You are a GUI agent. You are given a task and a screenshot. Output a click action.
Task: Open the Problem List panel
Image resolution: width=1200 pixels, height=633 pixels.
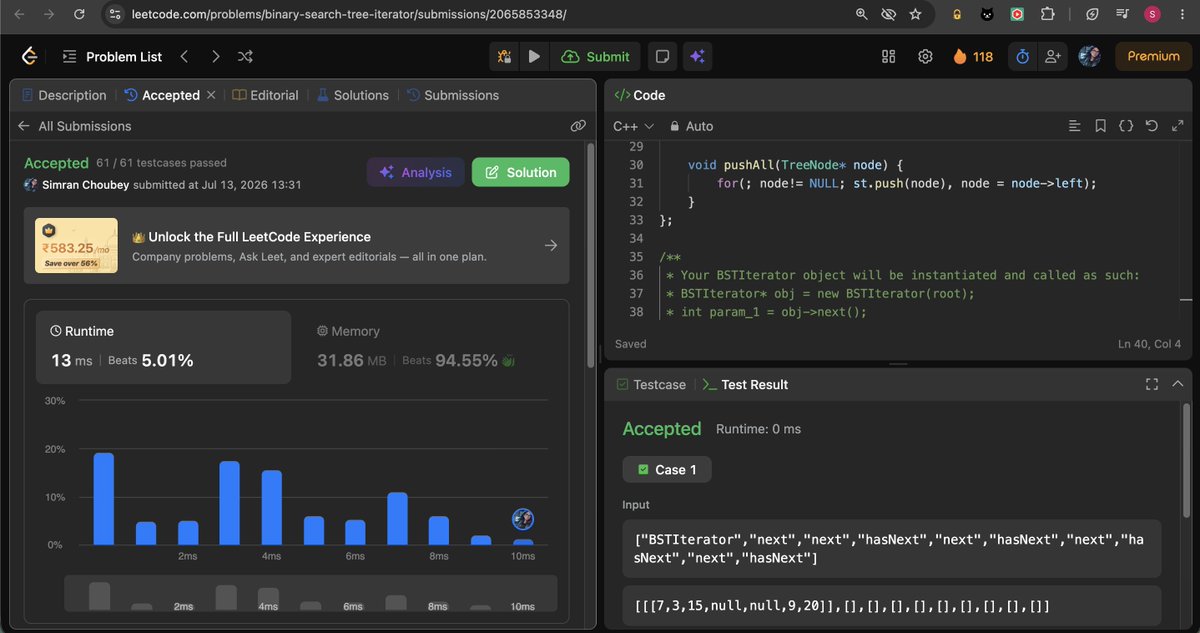(x=112, y=57)
